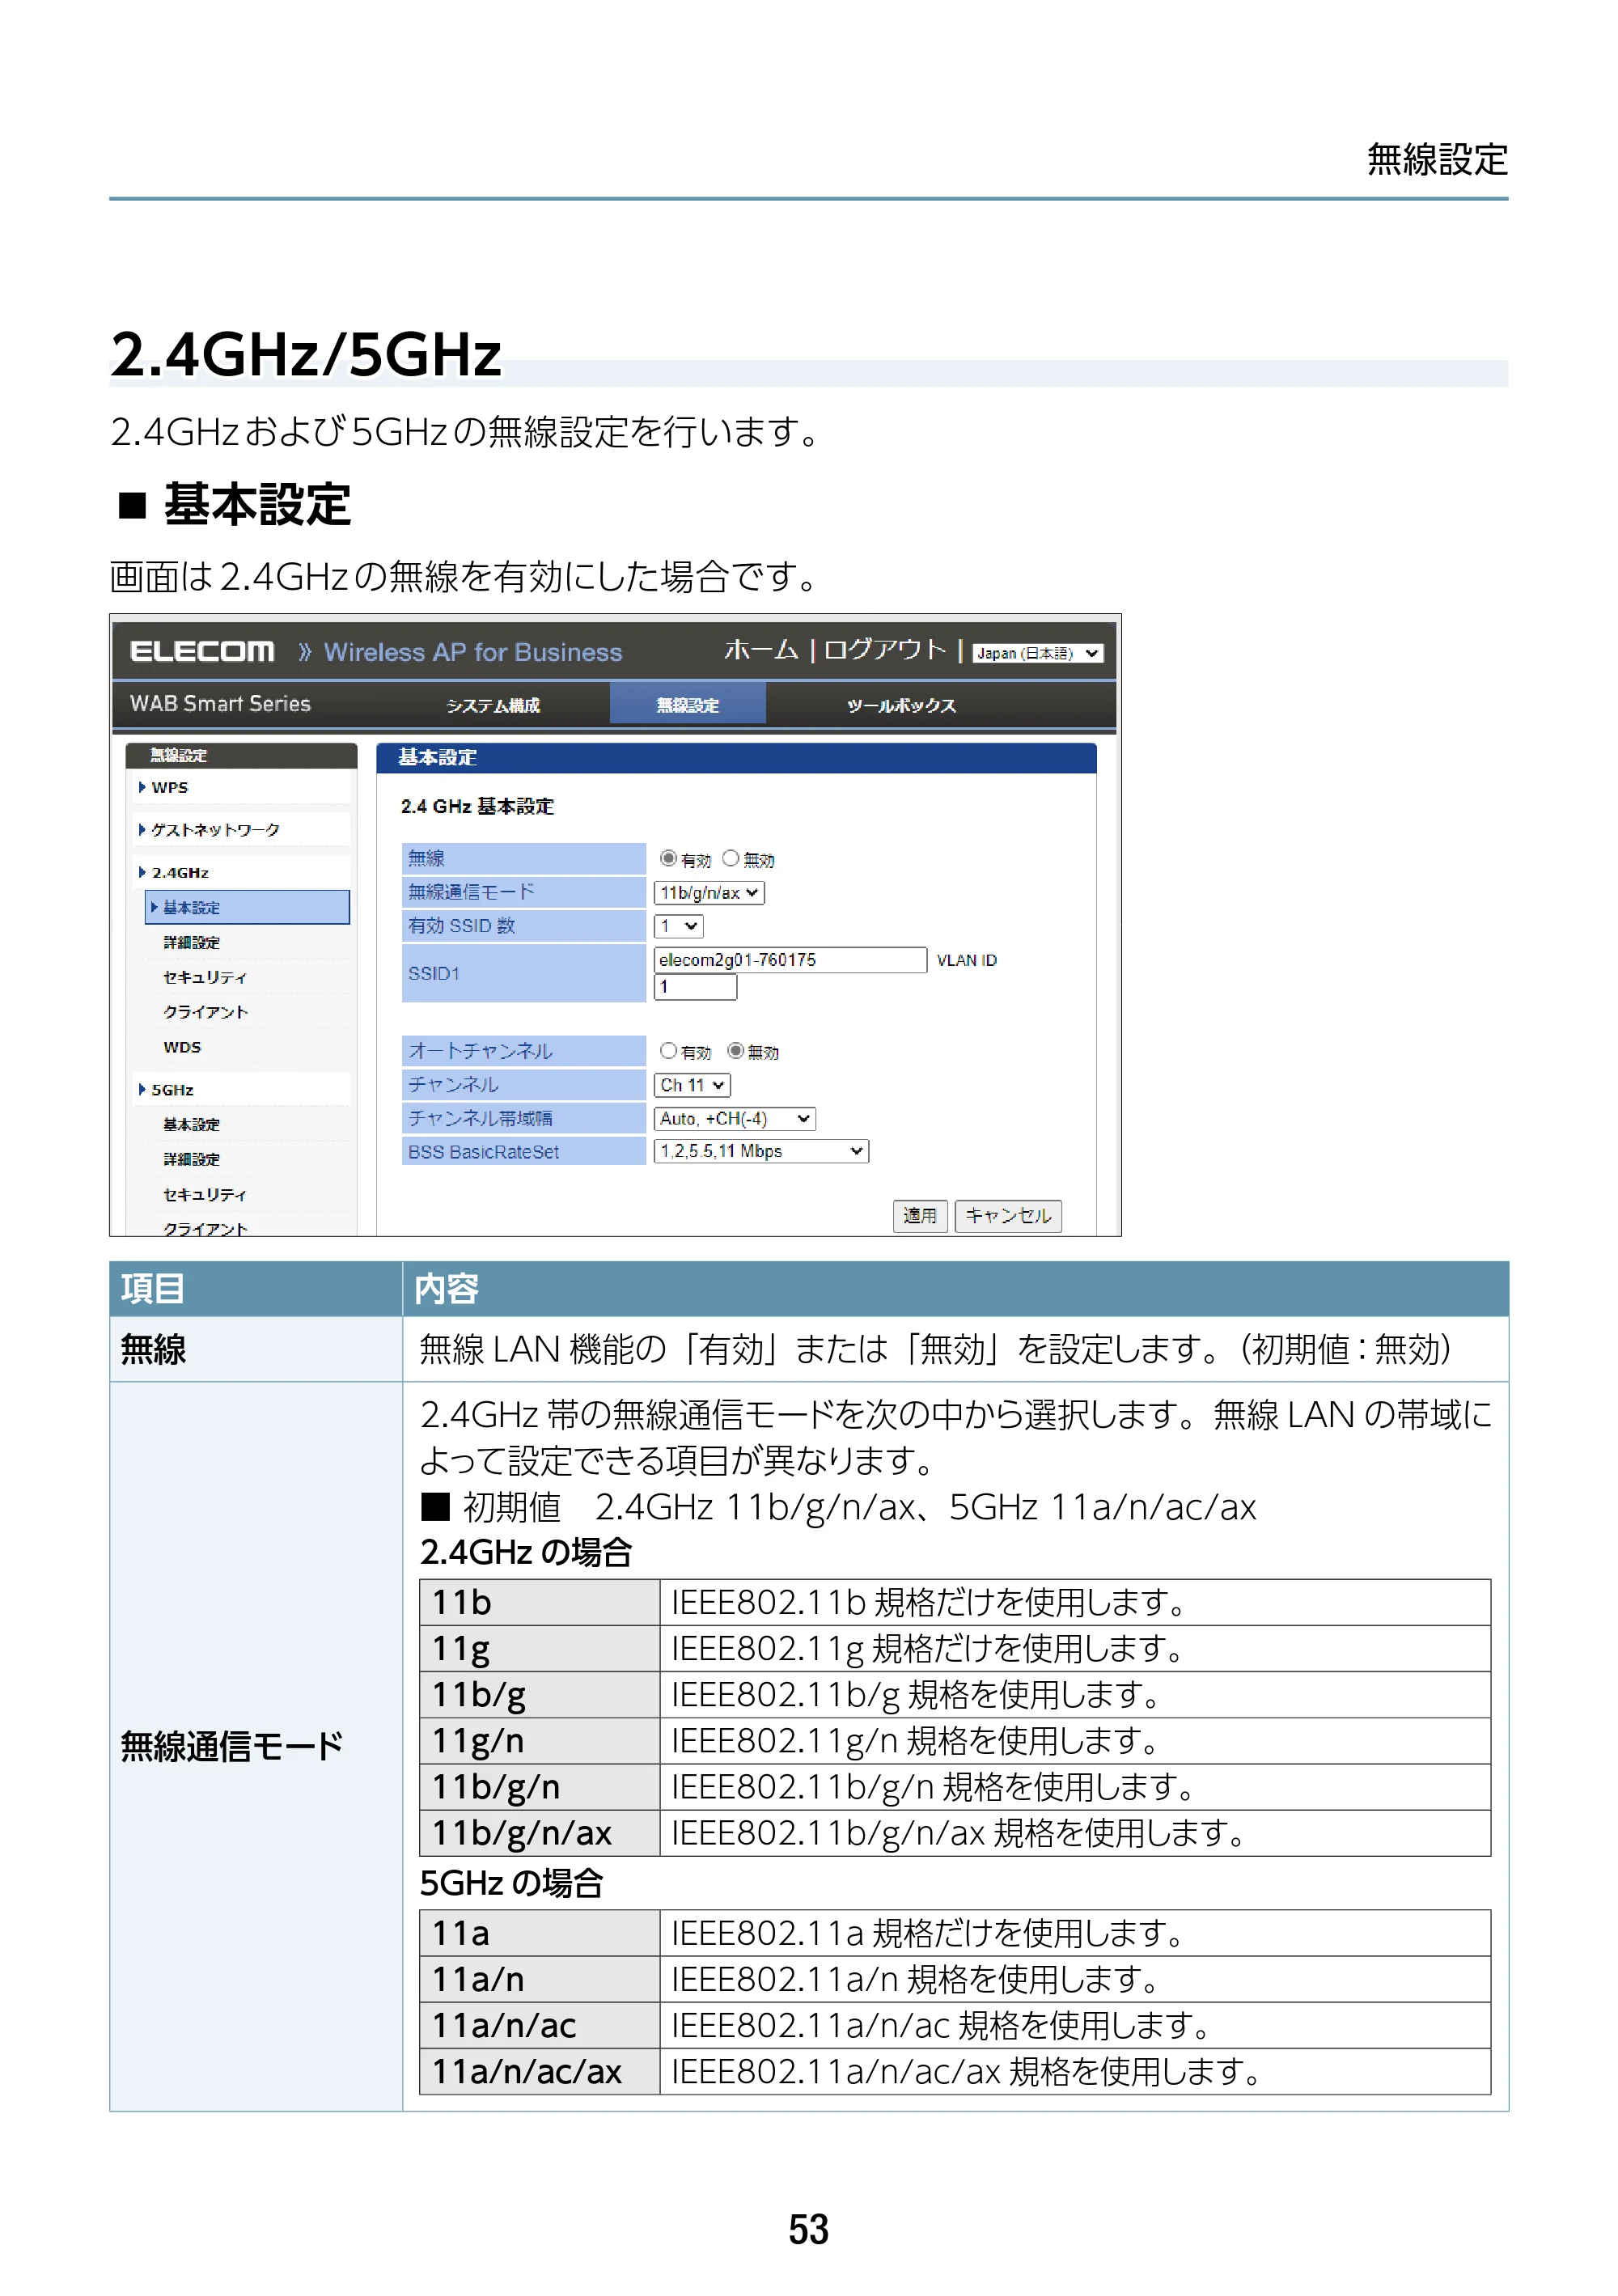This screenshot has height=2296, width=1618.
Task: Open ゲストネットワーク in the sidebar
Action: [215, 830]
